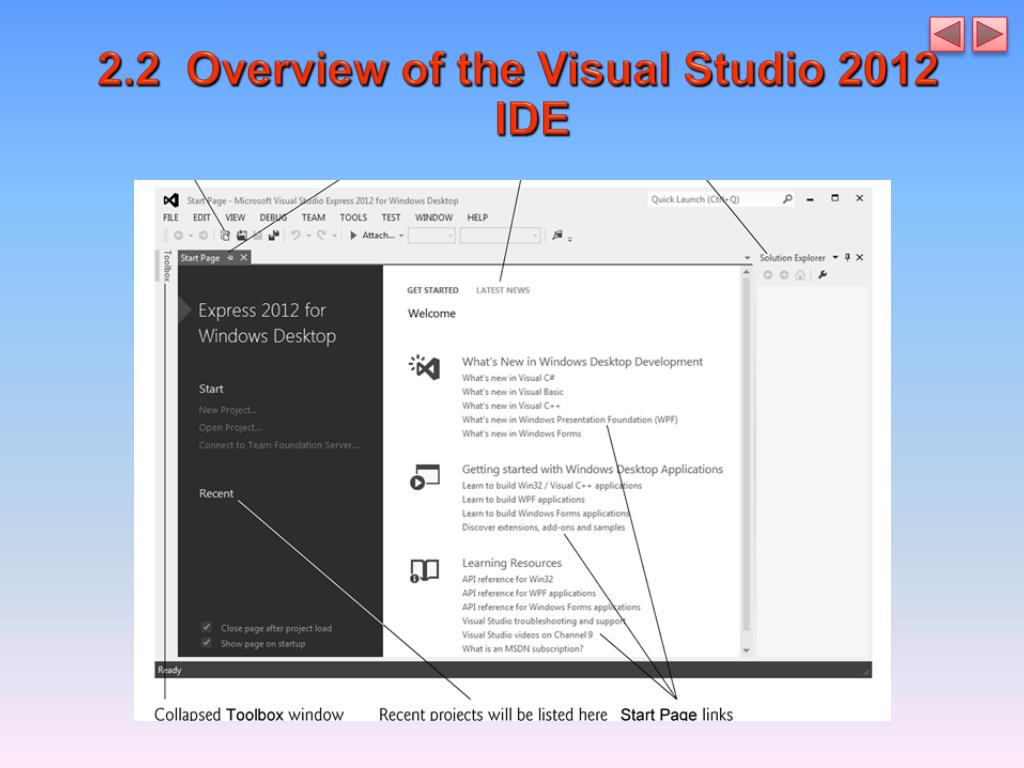Click the Redo toolbar icon

[x=321, y=235]
